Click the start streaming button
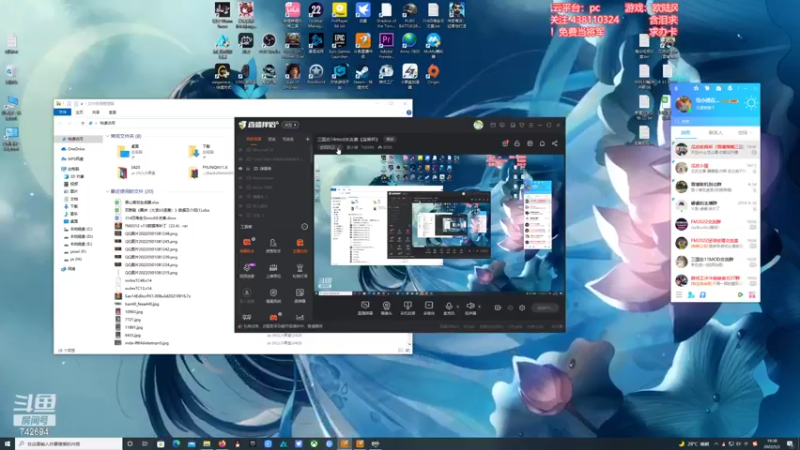The width and height of the screenshot is (800, 450). pos(544,308)
